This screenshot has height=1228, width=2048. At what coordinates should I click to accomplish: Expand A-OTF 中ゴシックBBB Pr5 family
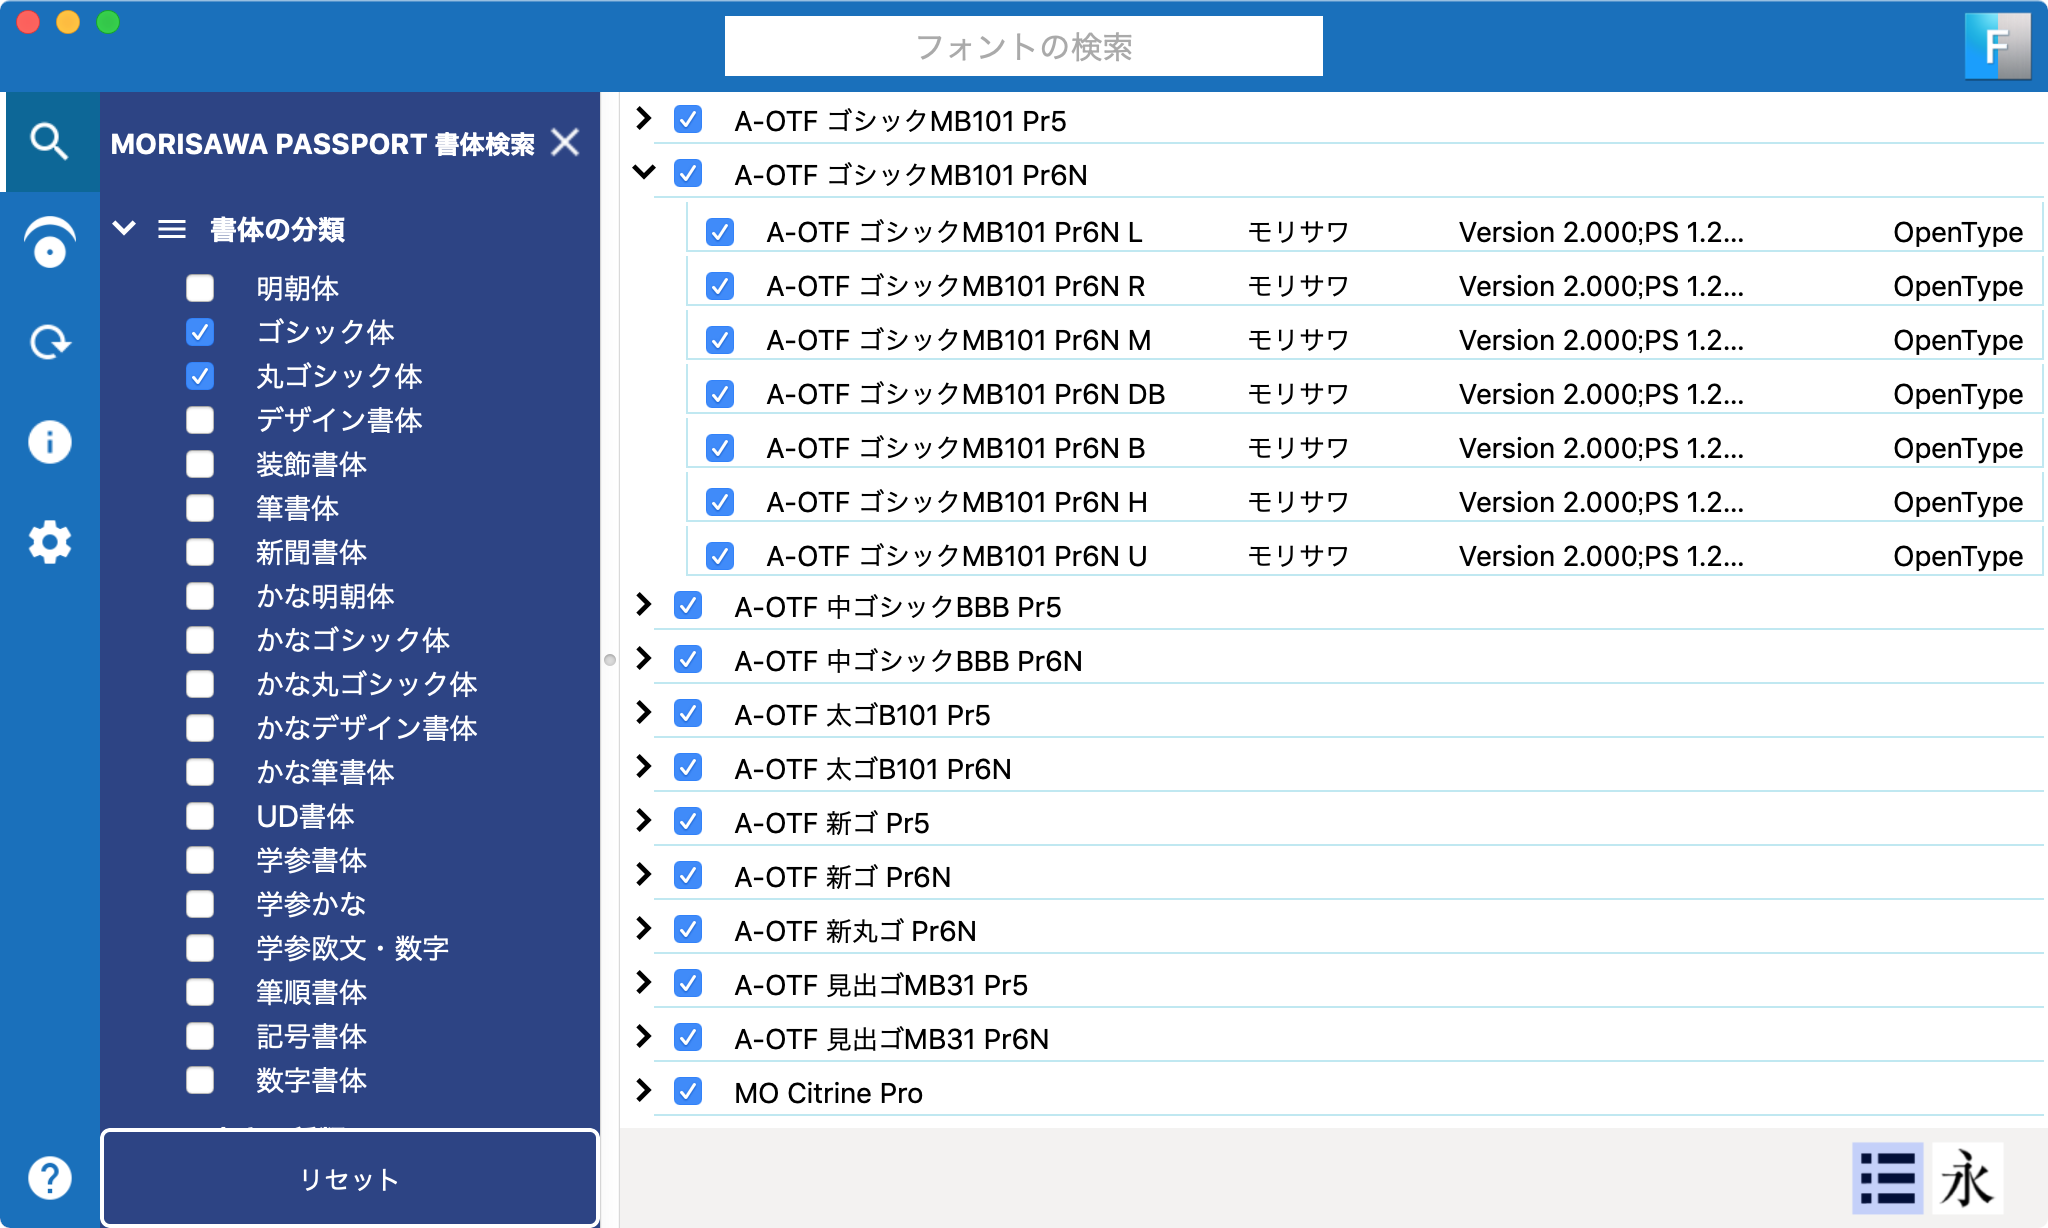coord(644,604)
